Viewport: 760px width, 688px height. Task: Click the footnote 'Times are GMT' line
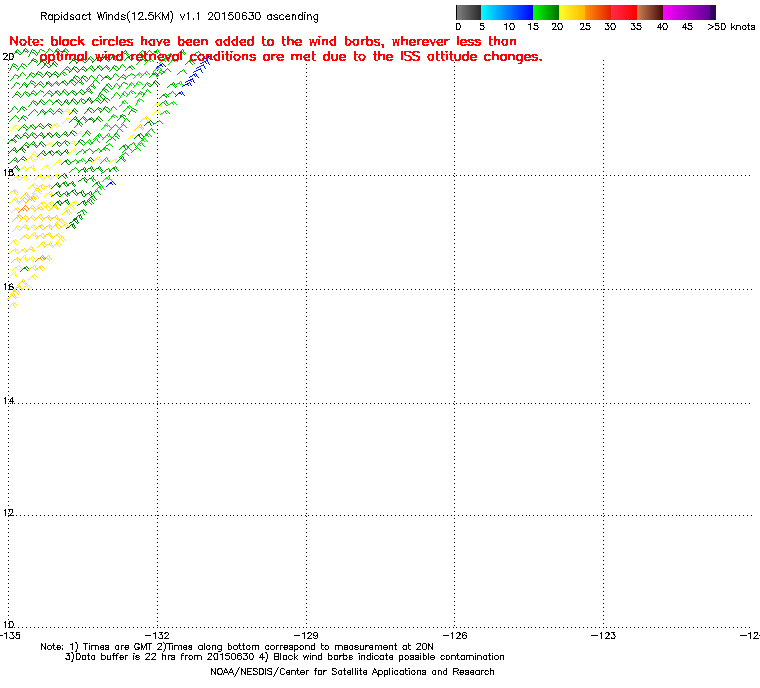point(237,647)
